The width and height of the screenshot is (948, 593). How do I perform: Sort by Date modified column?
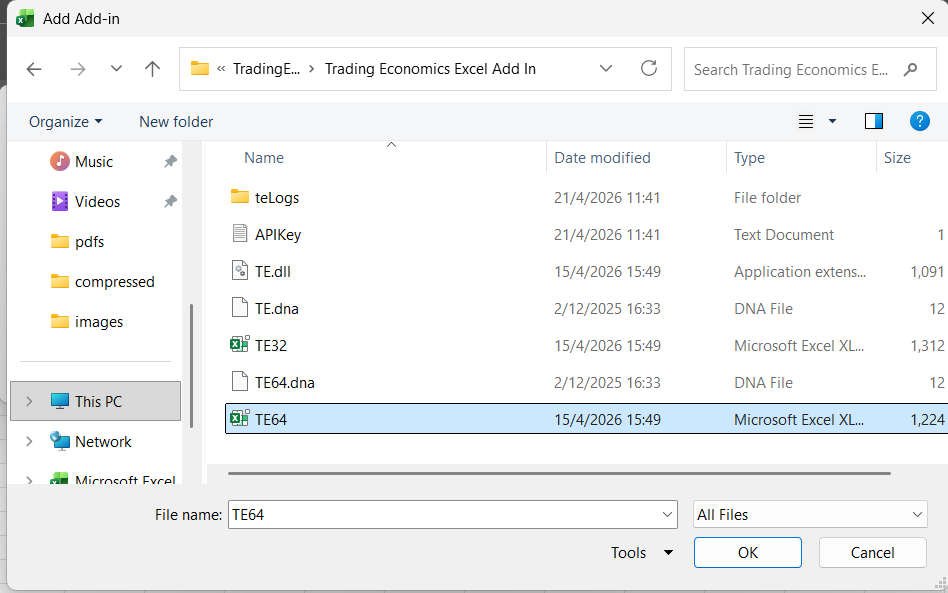602,158
